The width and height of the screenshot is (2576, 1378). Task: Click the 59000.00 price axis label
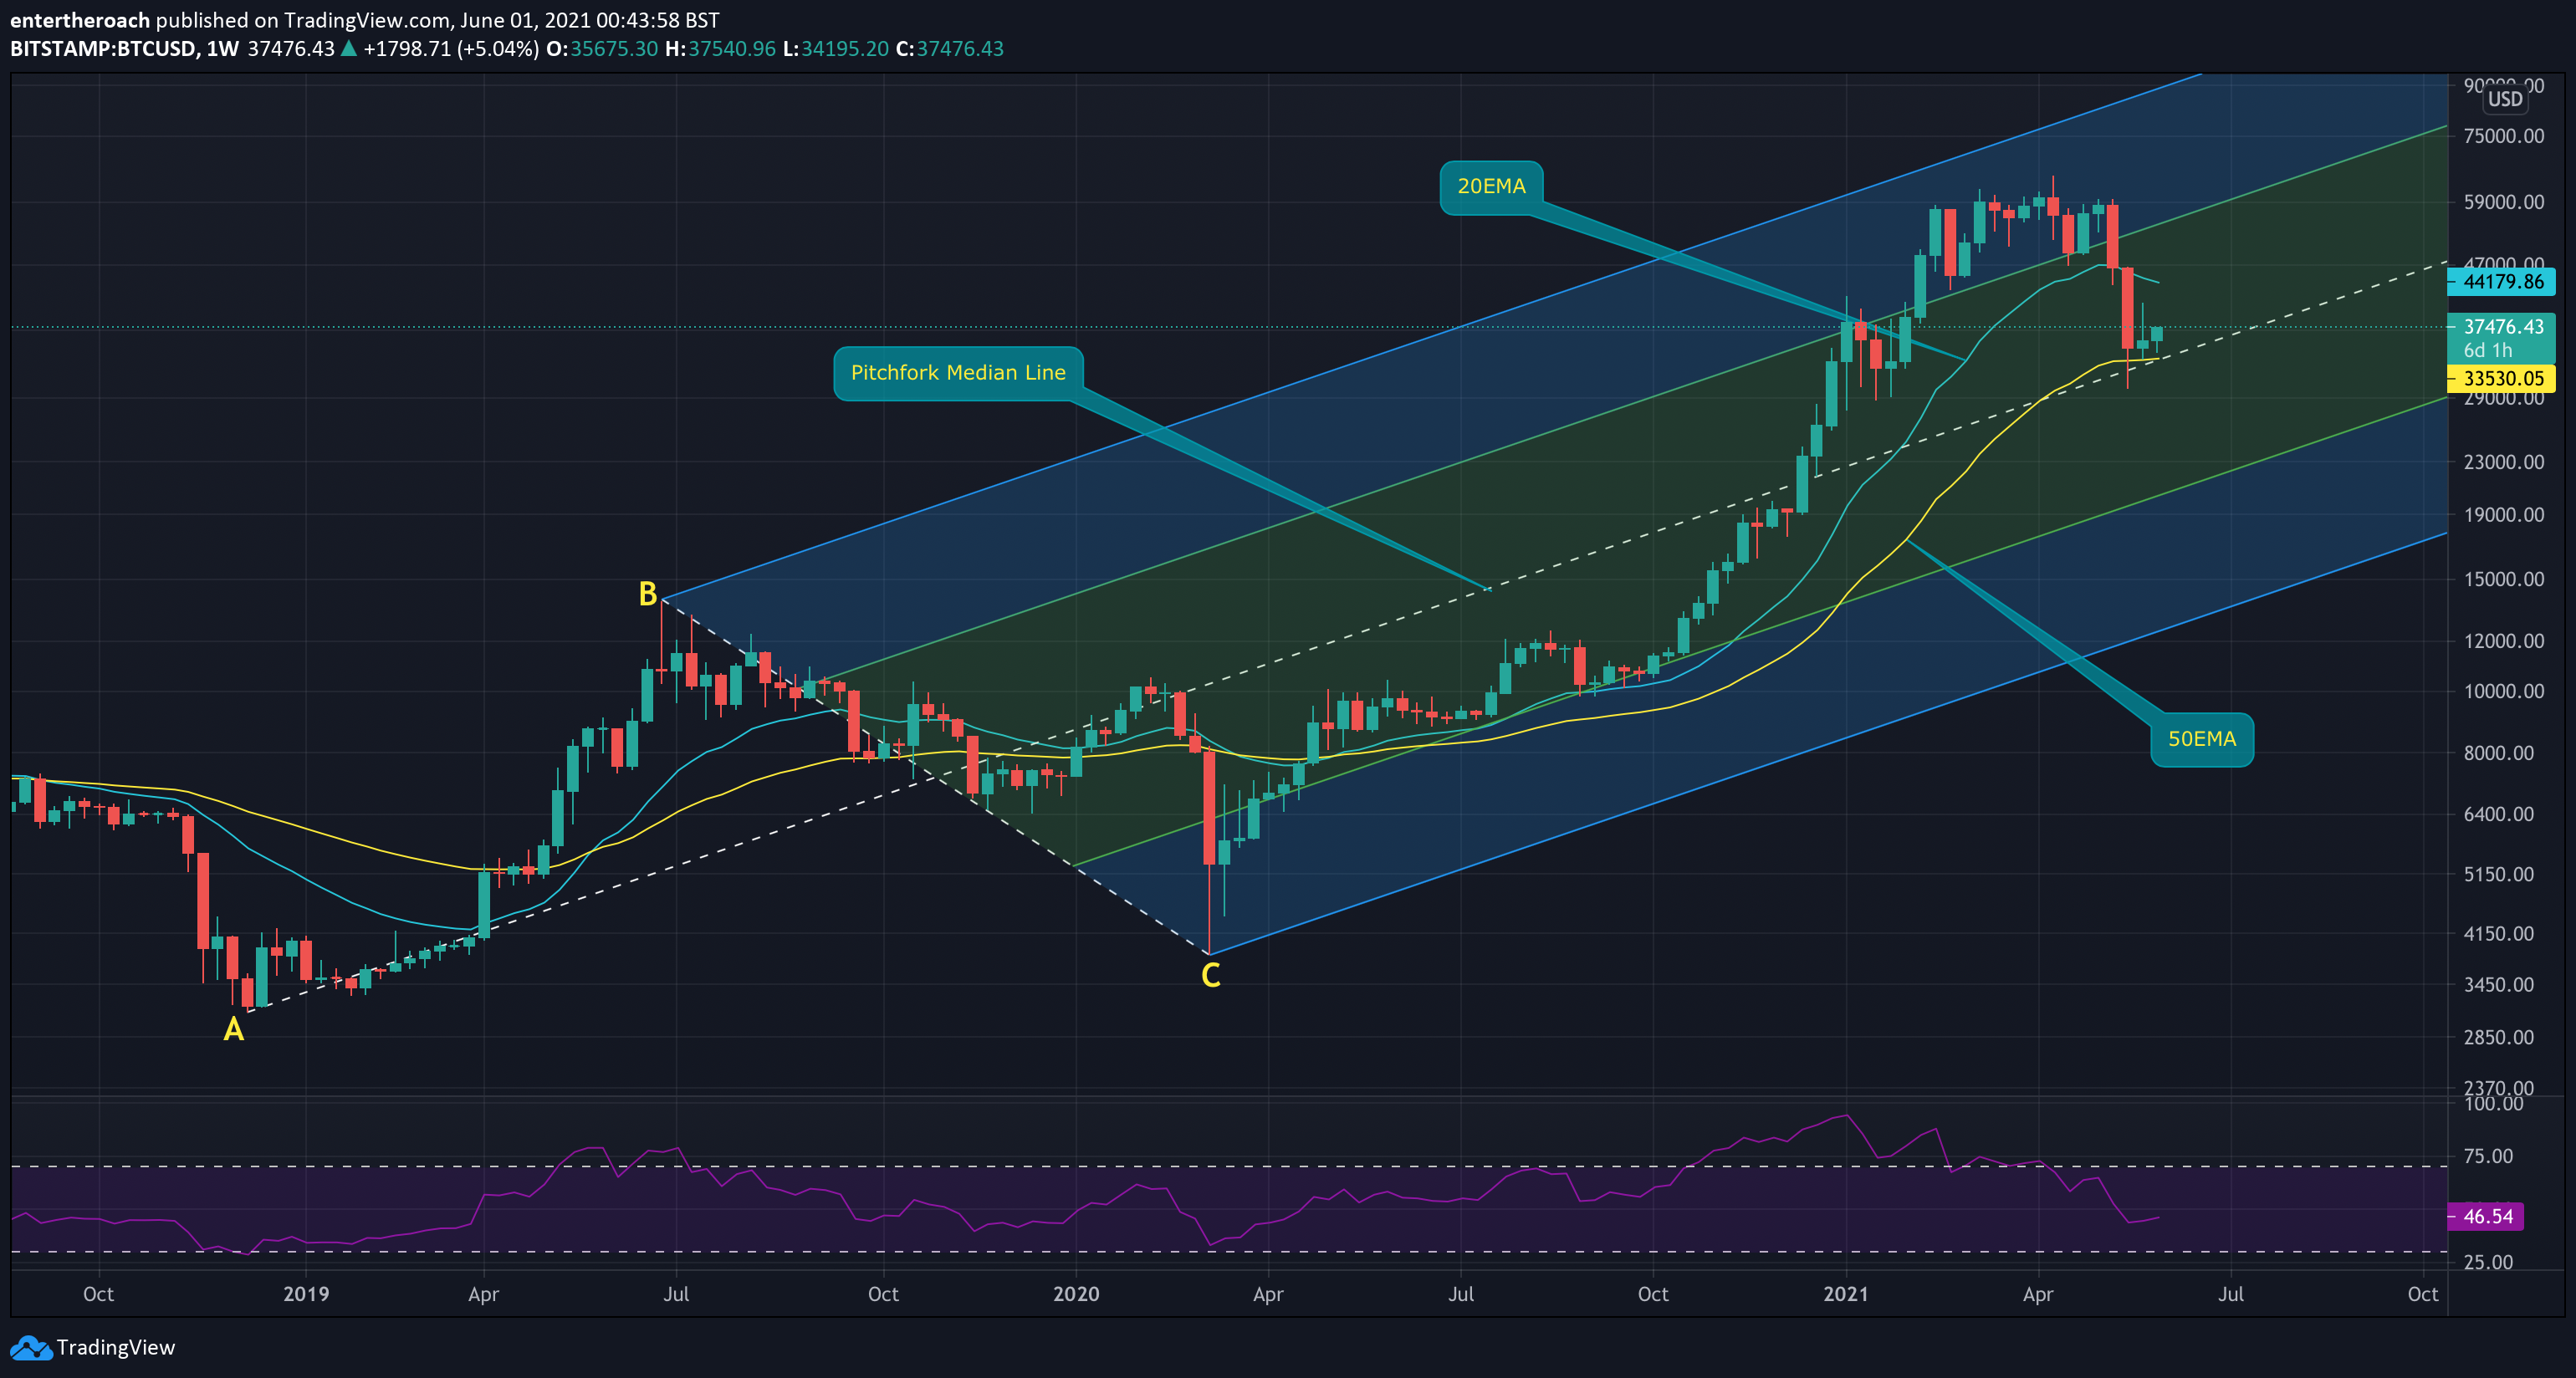pyautogui.click(x=2504, y=202)
